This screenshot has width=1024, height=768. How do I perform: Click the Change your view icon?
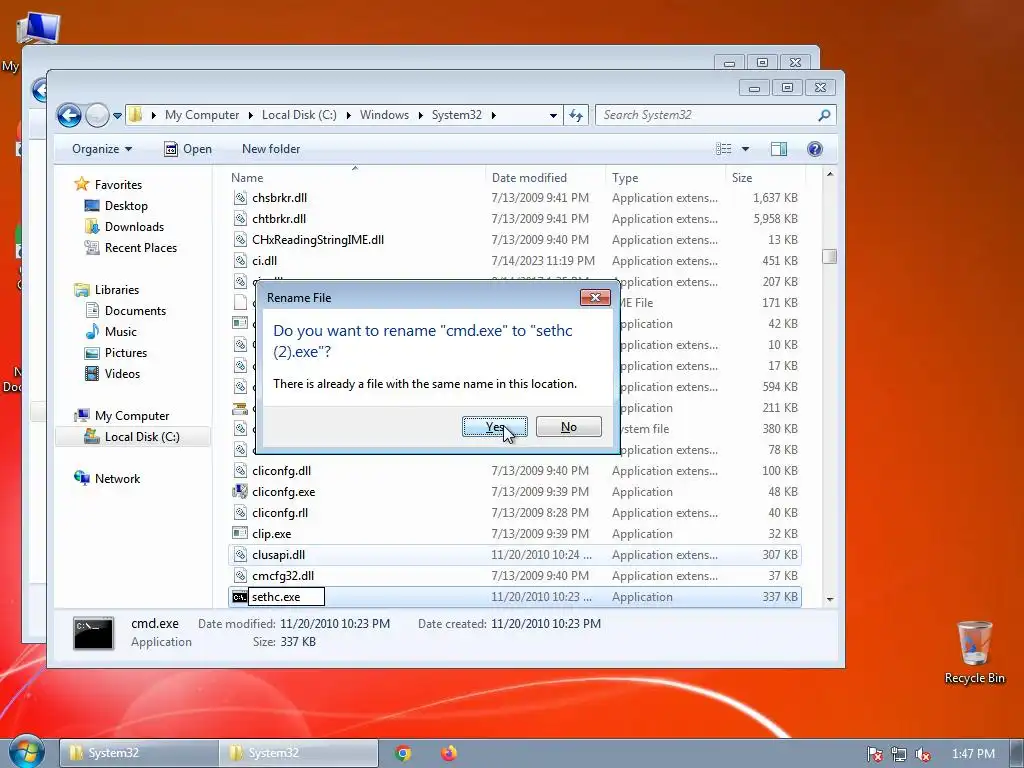pyautogui.click(x=724, y=149)
